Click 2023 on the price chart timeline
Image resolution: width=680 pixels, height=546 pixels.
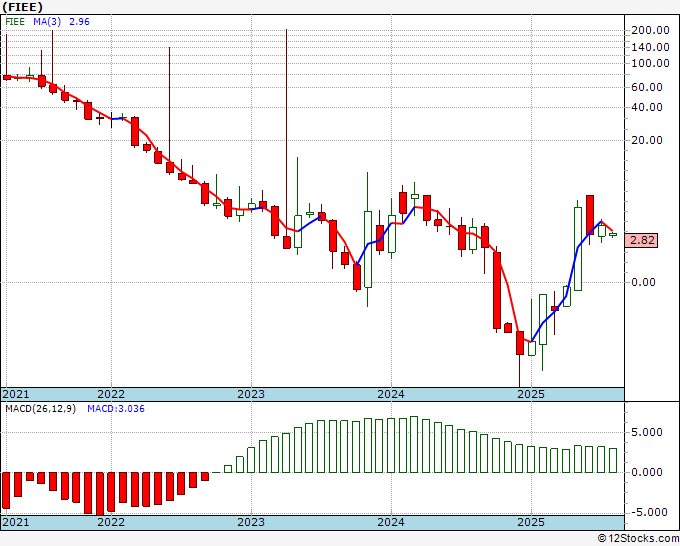(251, 394)
